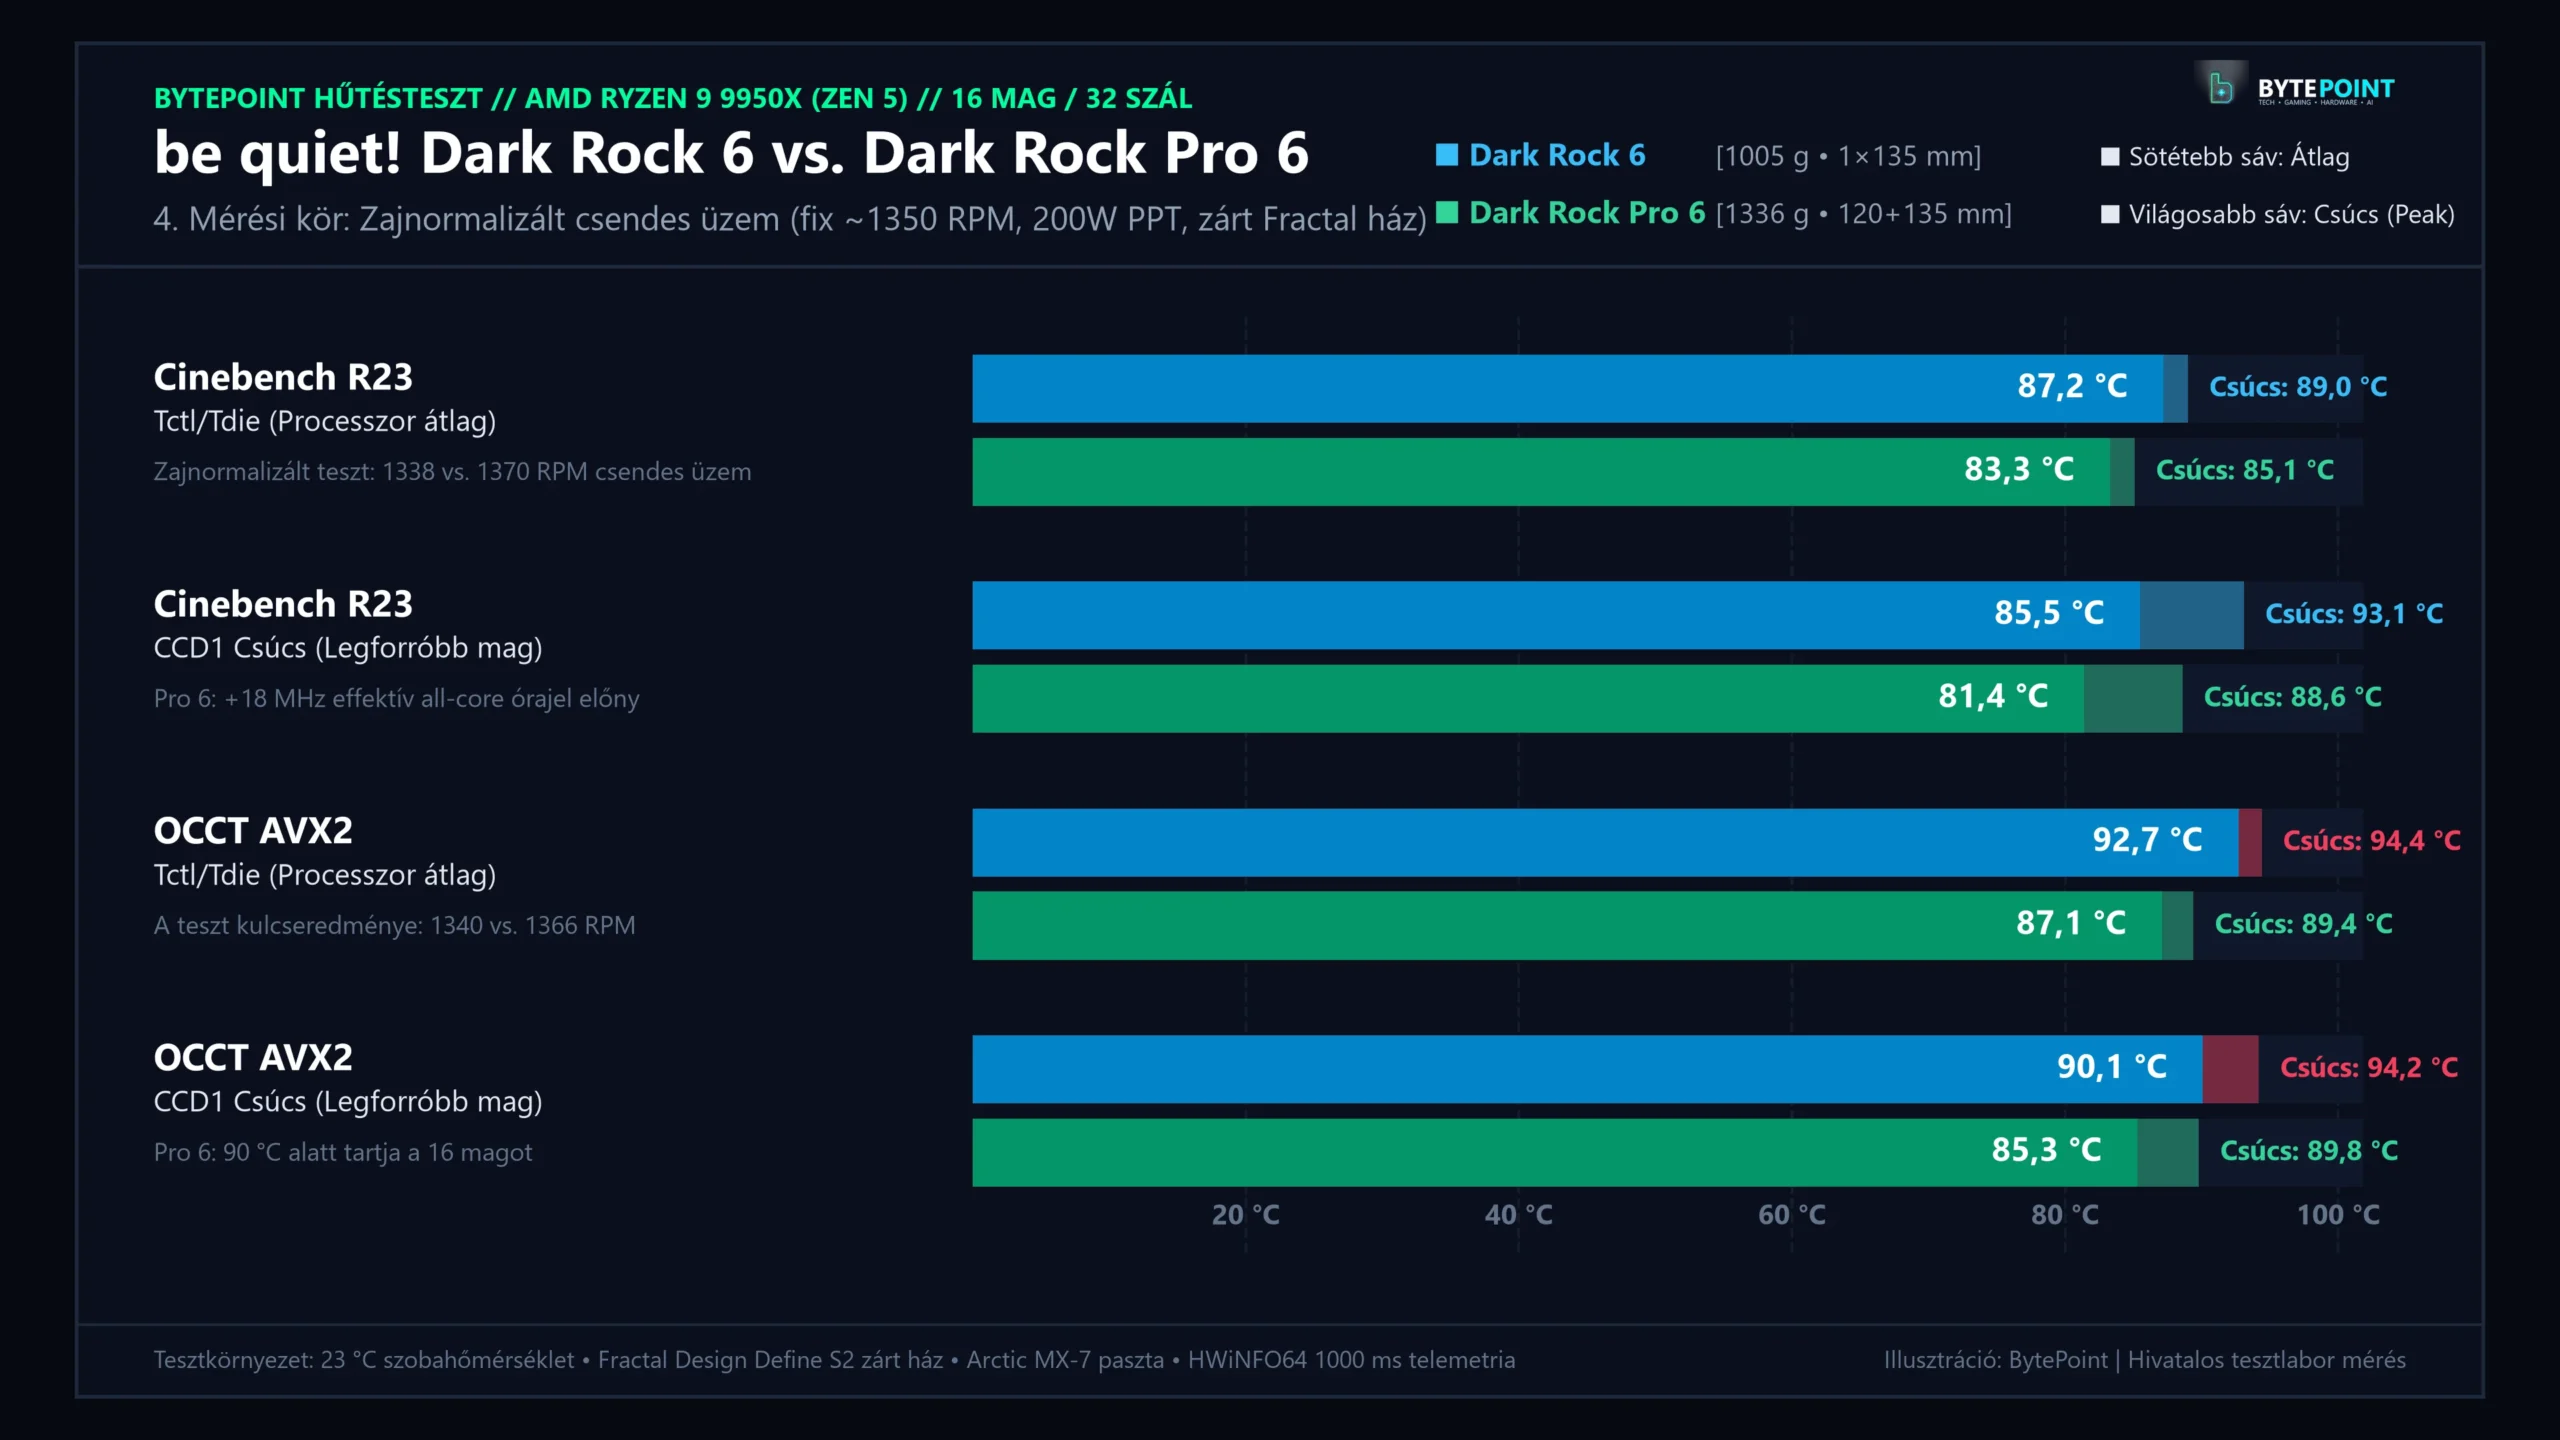Click the 40 °C axis label

click(1518, 1215)
